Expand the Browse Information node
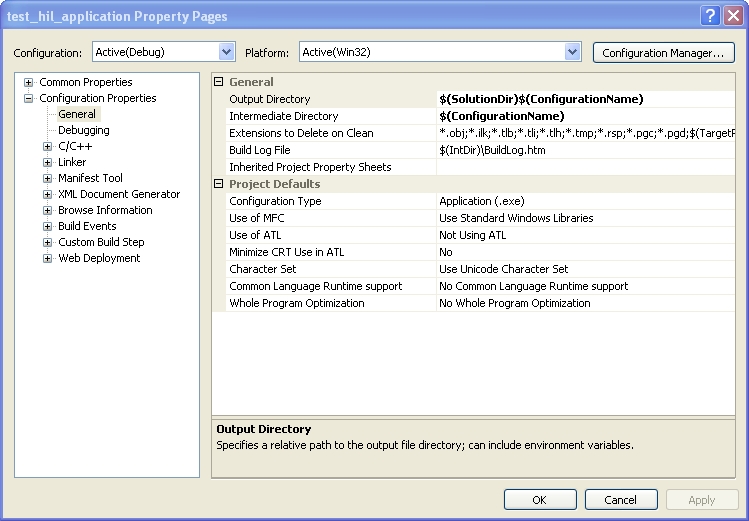The height and width of the screenshot is (521, 749). [47, 210]
